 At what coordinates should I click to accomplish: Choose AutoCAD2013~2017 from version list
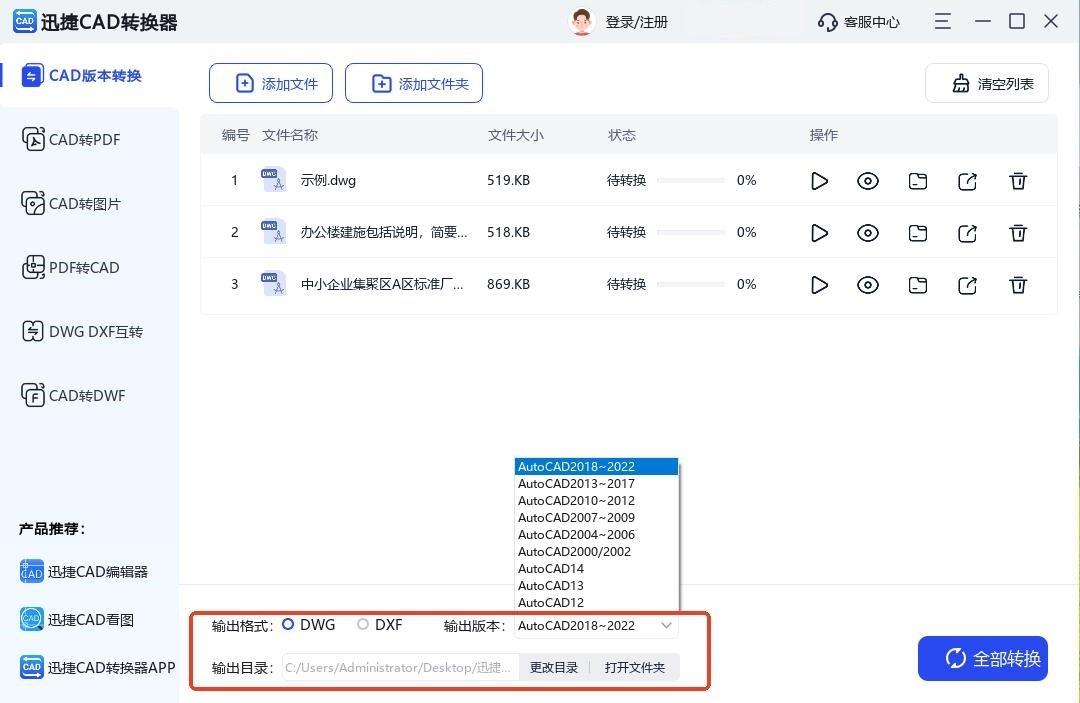[576, 484]
